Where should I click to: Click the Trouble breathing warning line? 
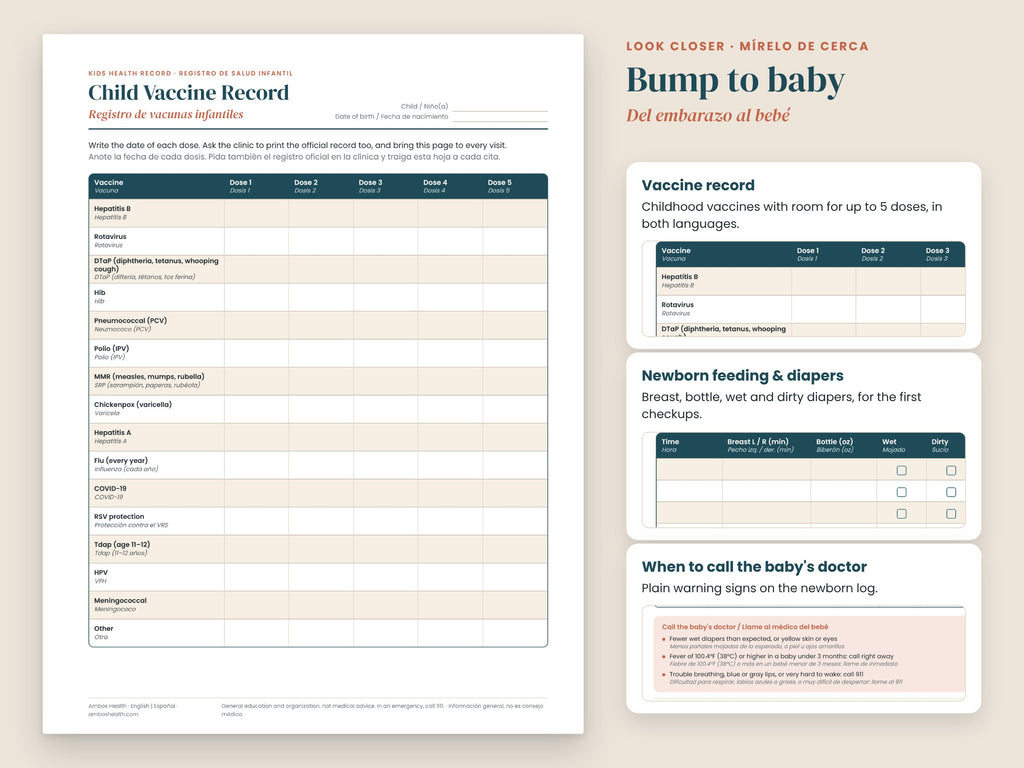pyautogui.click(x=766, y=674)
